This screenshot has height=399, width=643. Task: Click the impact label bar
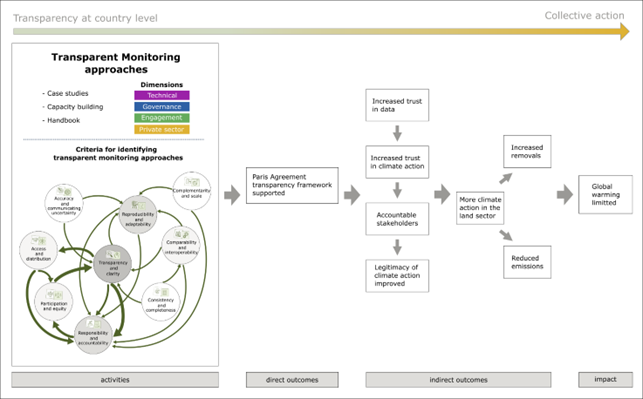[x=605, y=379]
